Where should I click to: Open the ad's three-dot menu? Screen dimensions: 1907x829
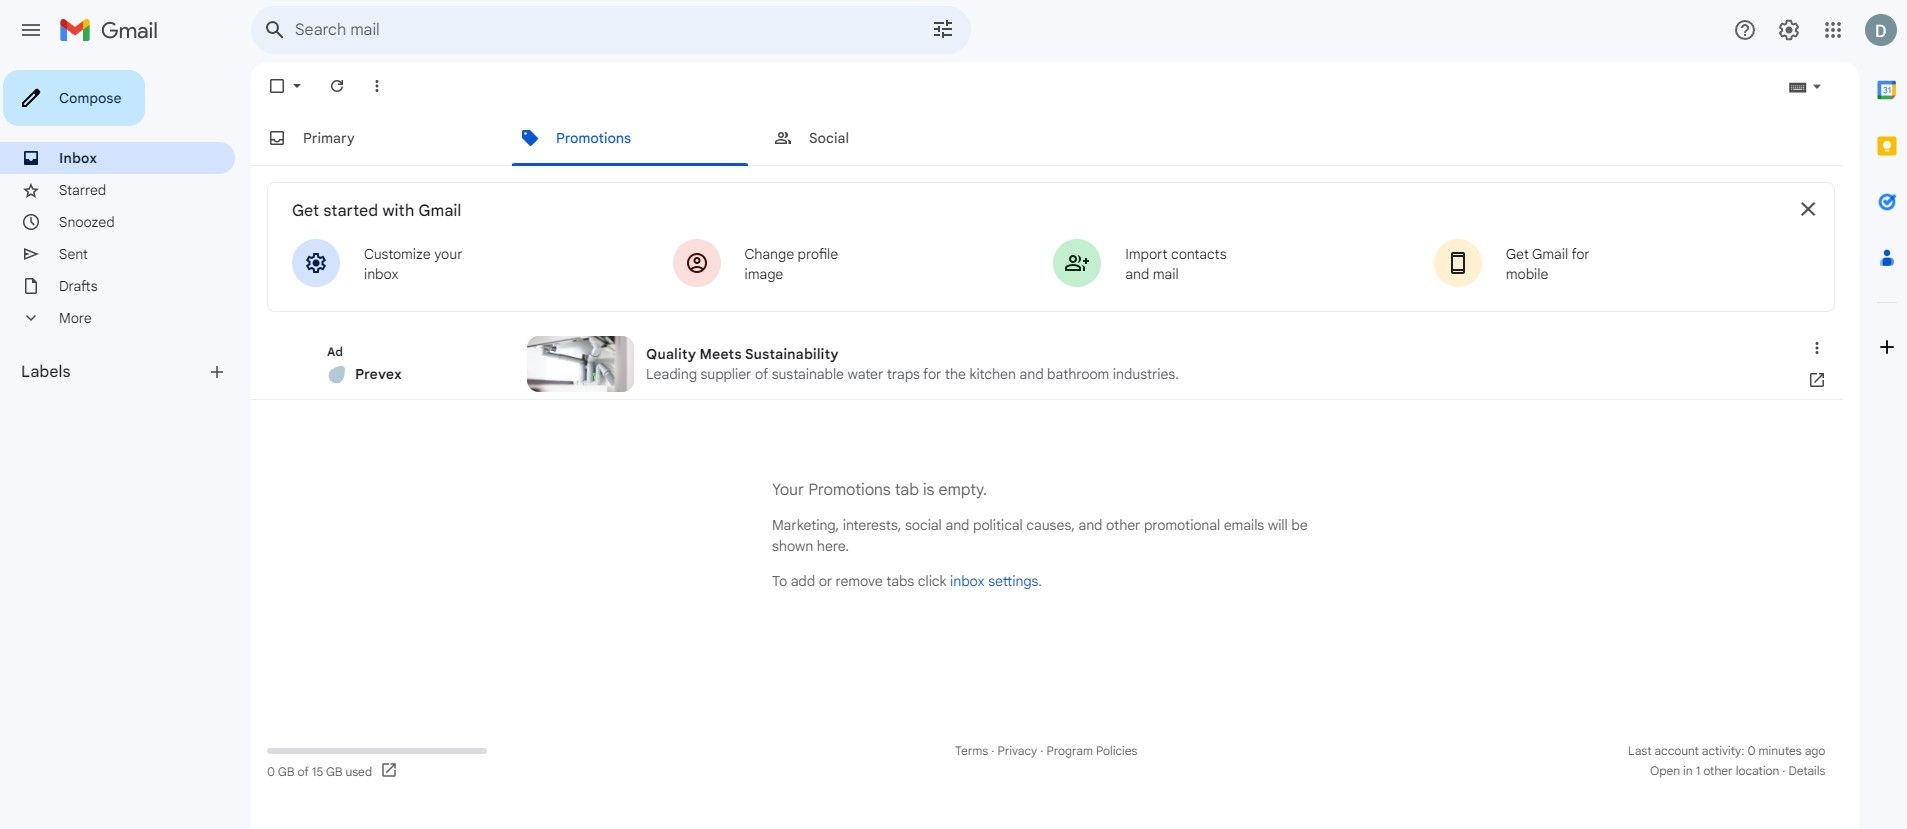(x=1817, y=348)
